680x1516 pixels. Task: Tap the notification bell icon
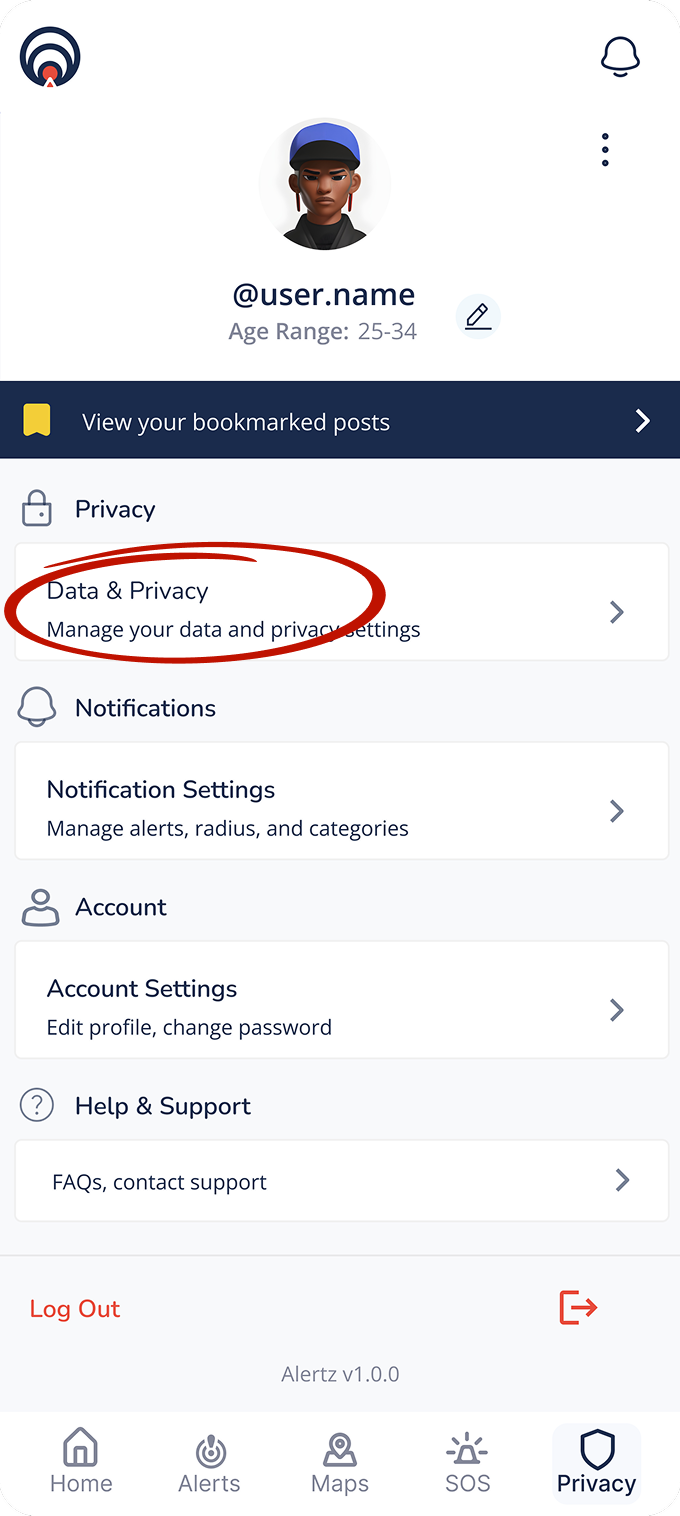620,57
